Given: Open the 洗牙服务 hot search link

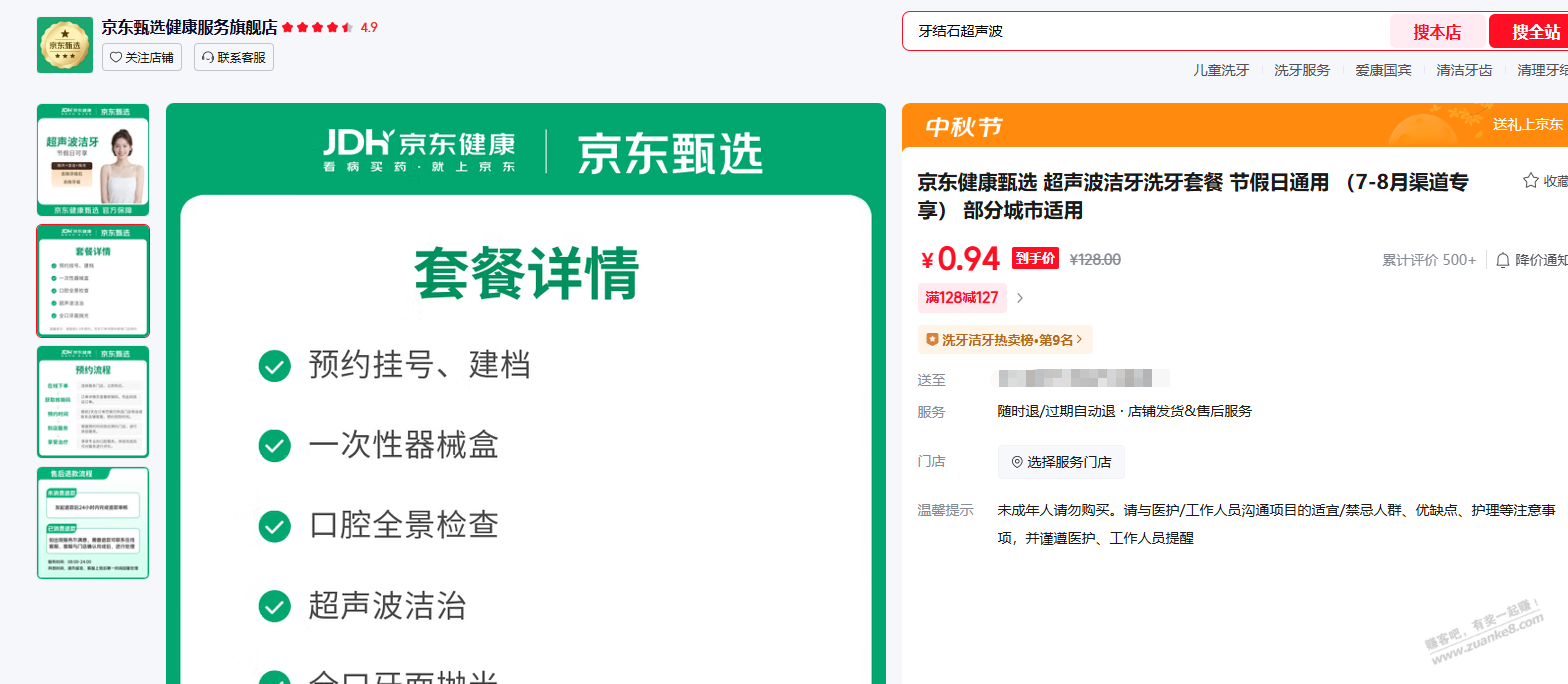Looking at the screenshot, I should [1302, 70].
